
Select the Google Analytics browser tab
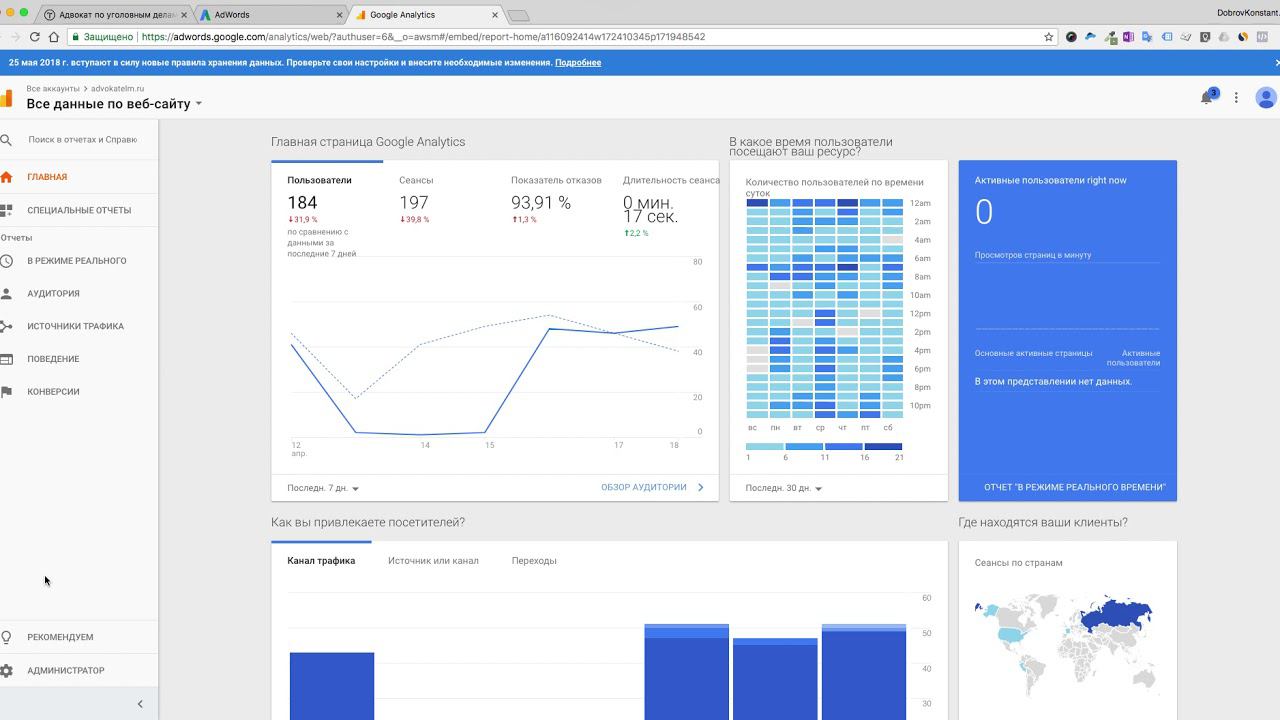(426, 15)
